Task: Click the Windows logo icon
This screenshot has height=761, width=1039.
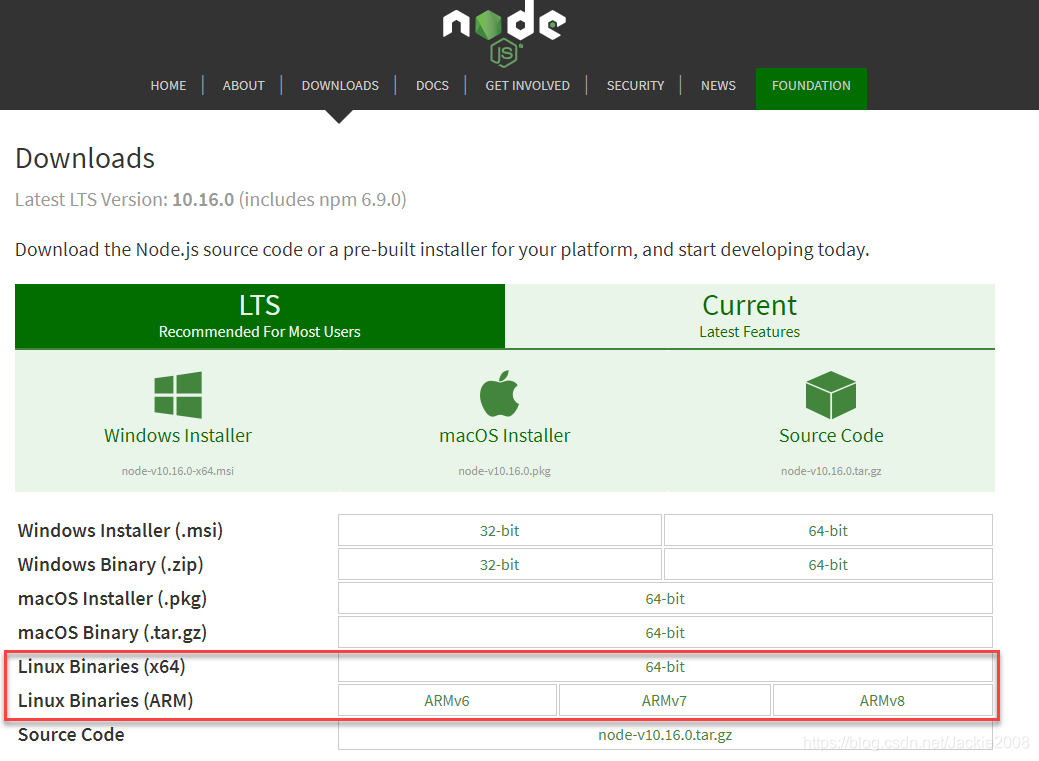Action: (178, 394)
